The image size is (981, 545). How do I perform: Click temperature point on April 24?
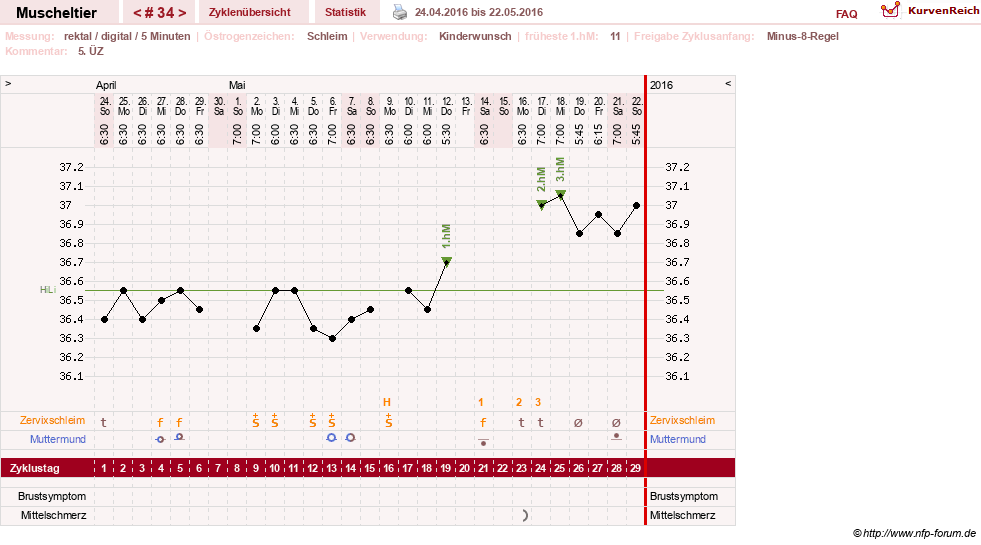coord(104,319)
